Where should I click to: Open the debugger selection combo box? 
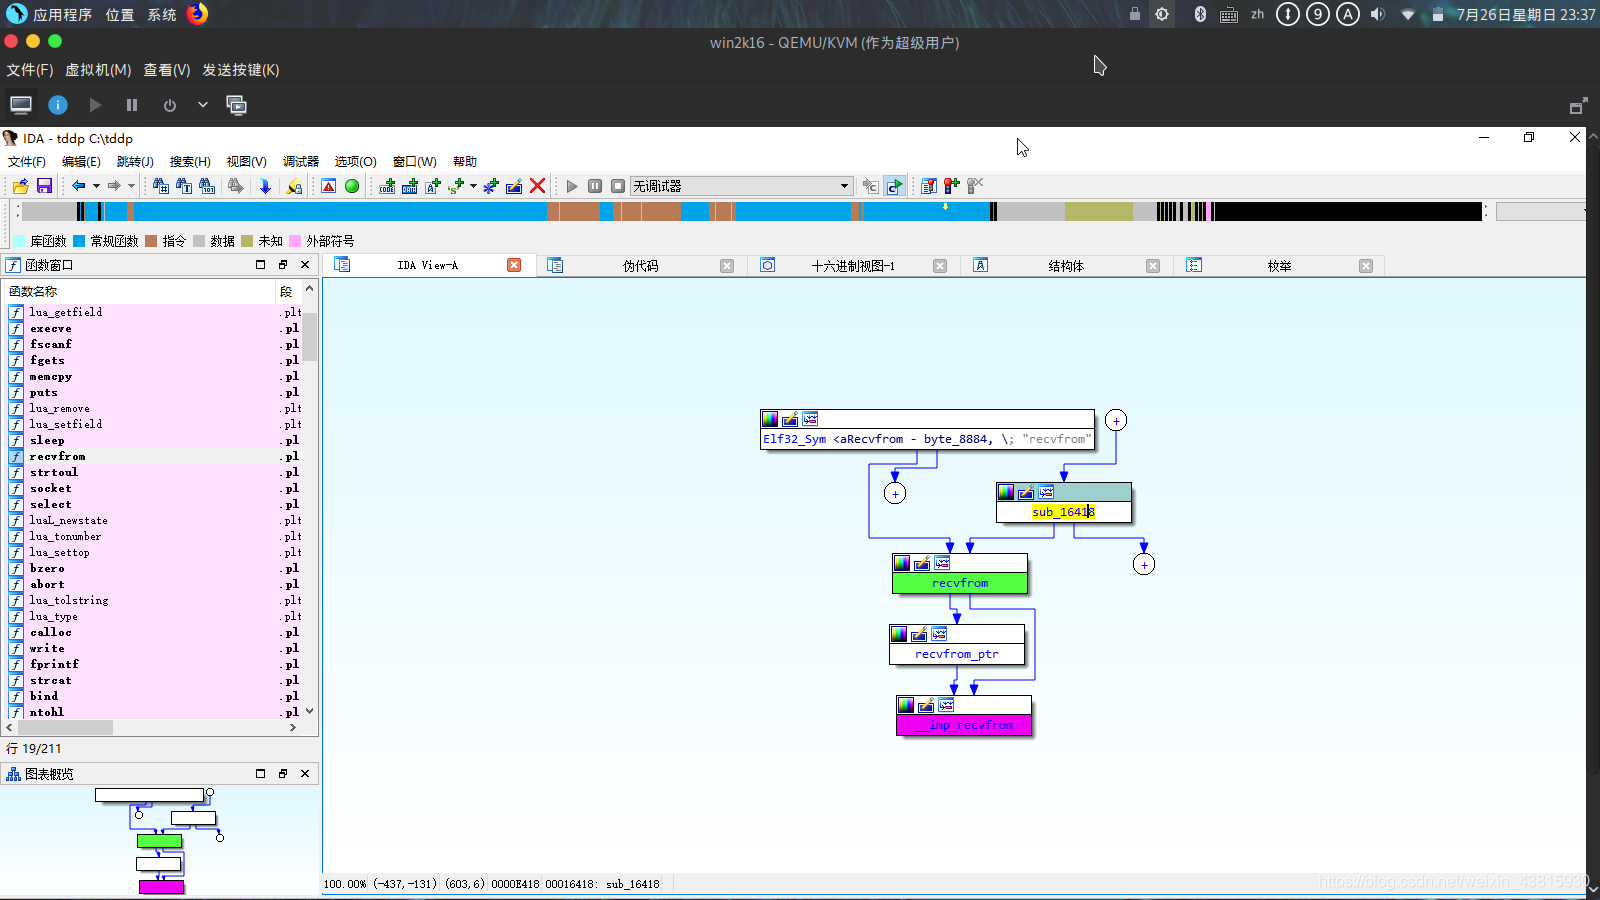741,186
